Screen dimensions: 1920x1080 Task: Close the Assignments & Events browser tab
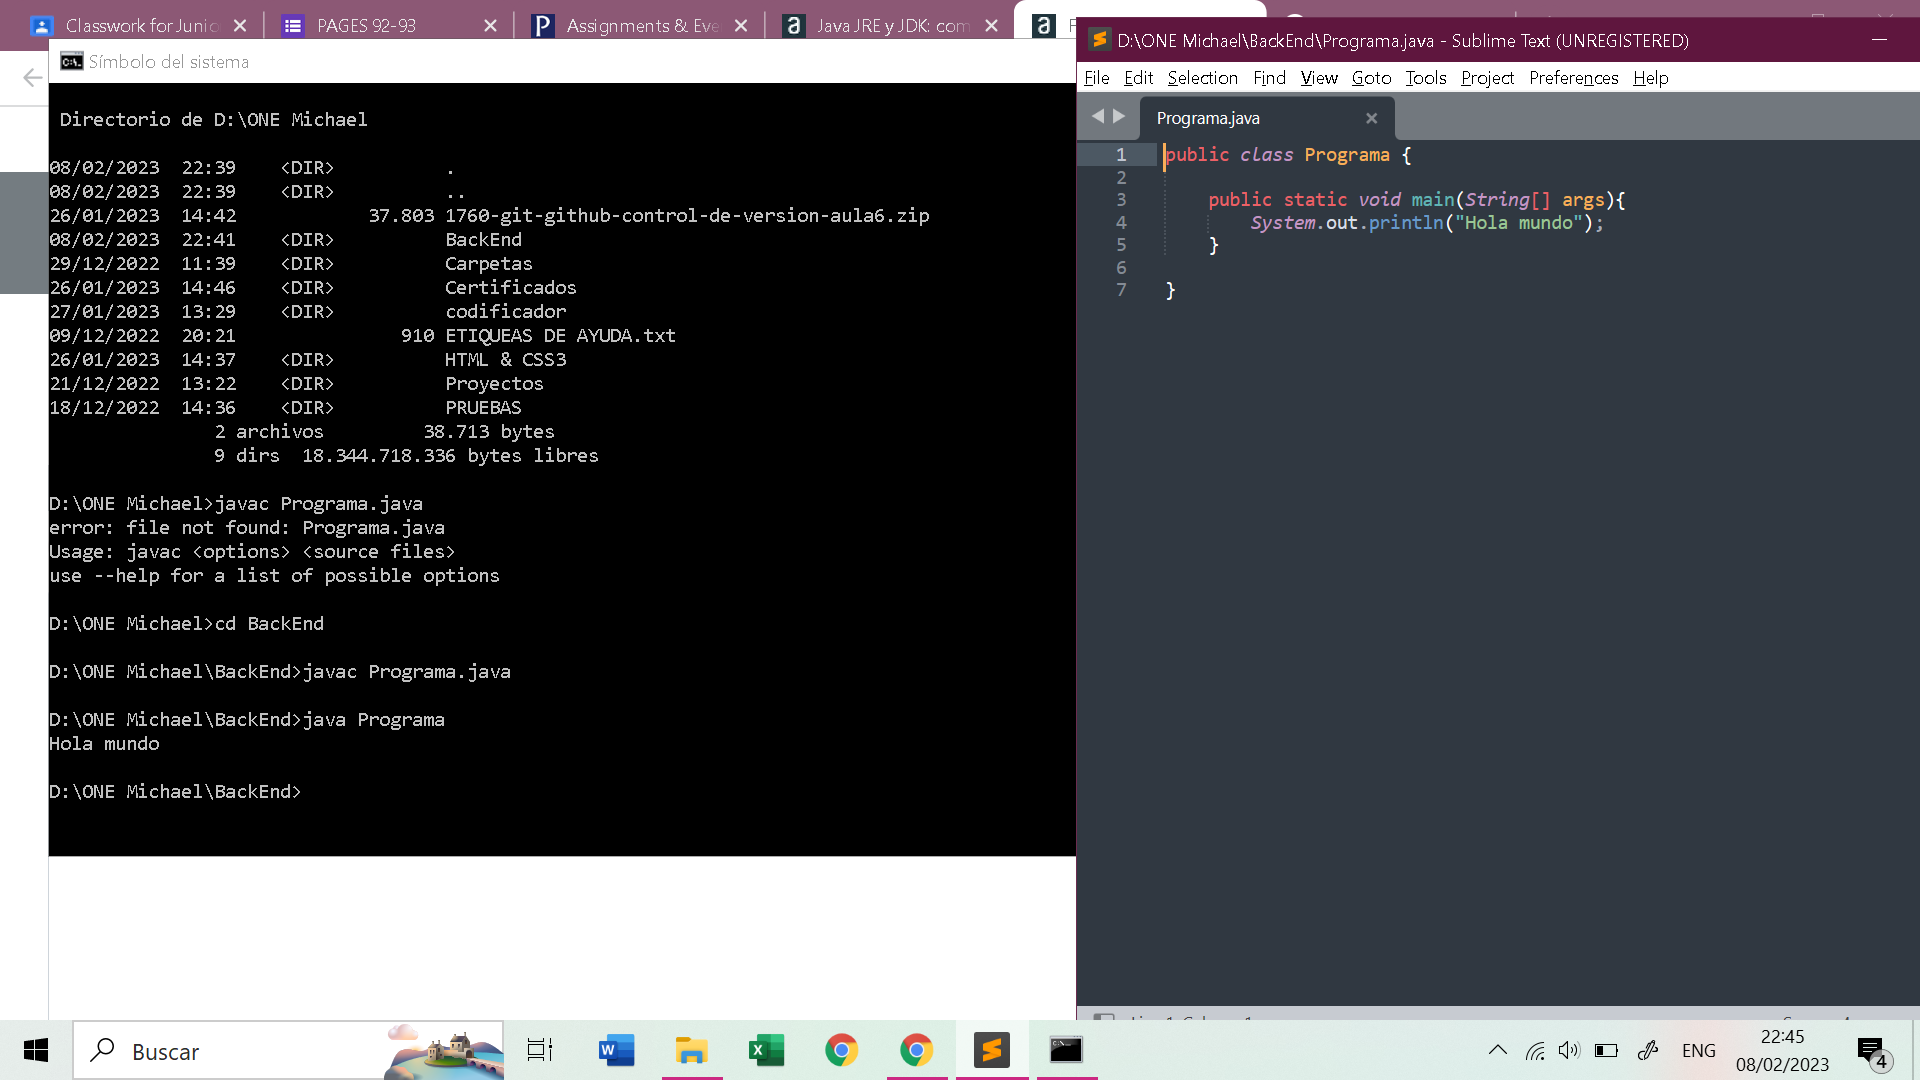[x=741, y=25]
